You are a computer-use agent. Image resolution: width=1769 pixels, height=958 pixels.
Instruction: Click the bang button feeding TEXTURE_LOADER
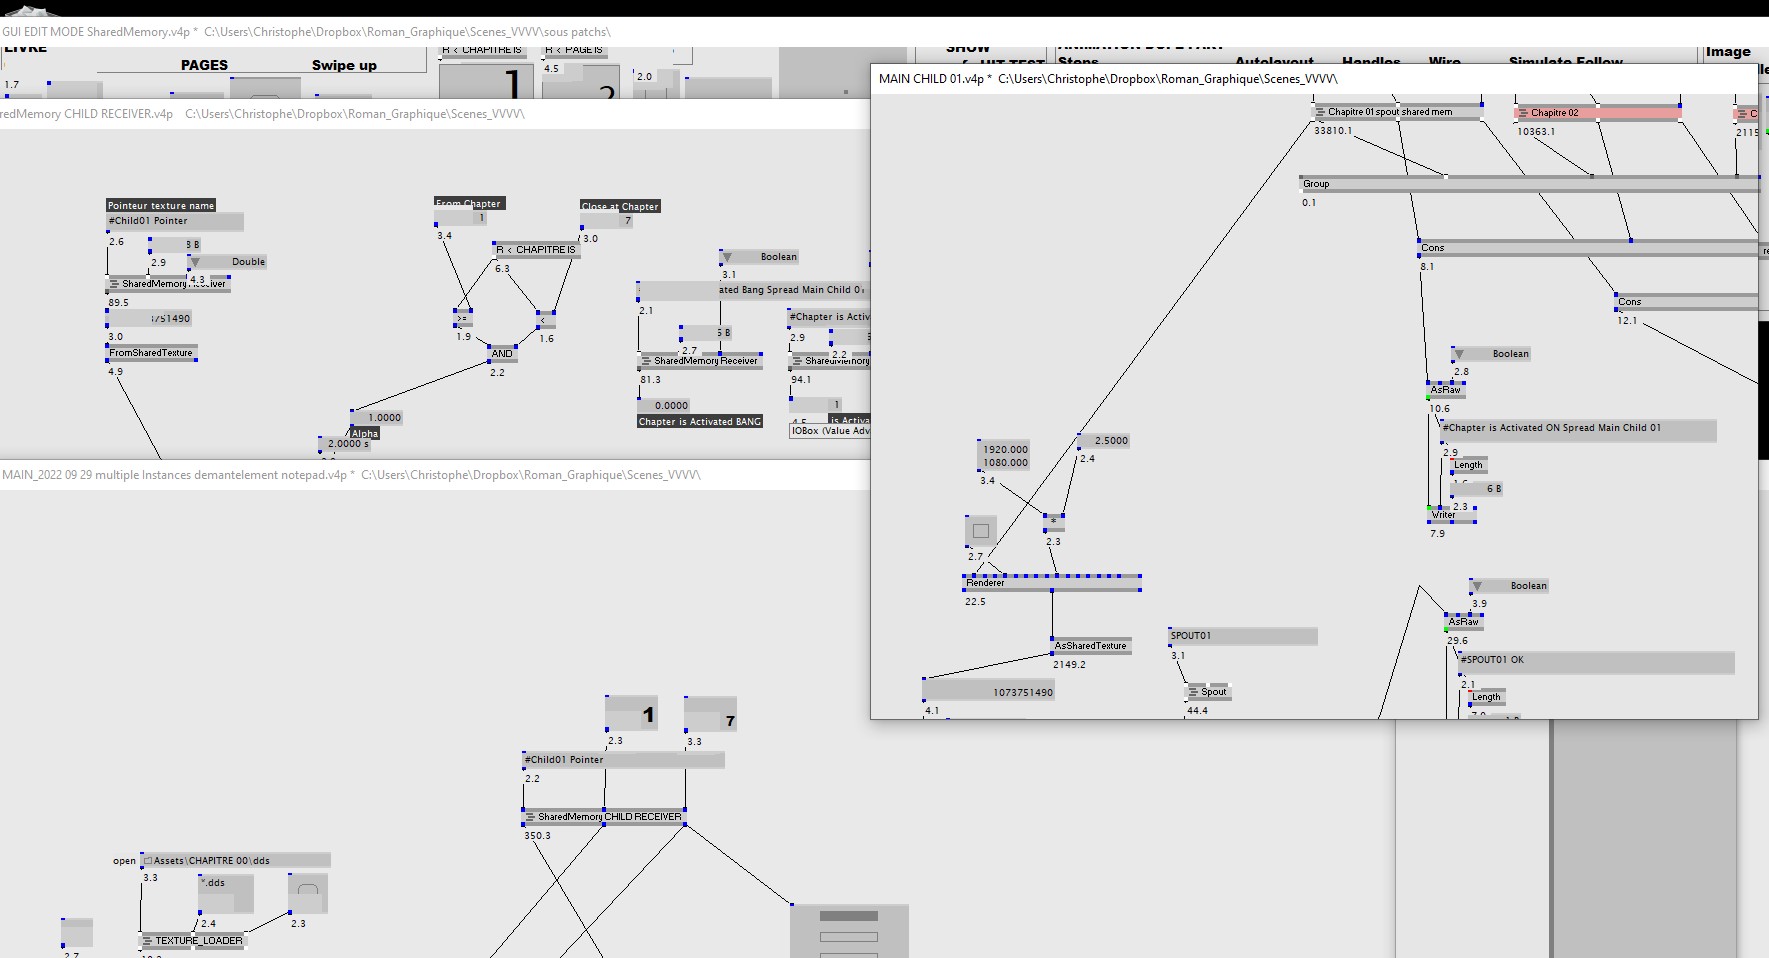click(x=307, y=892)
